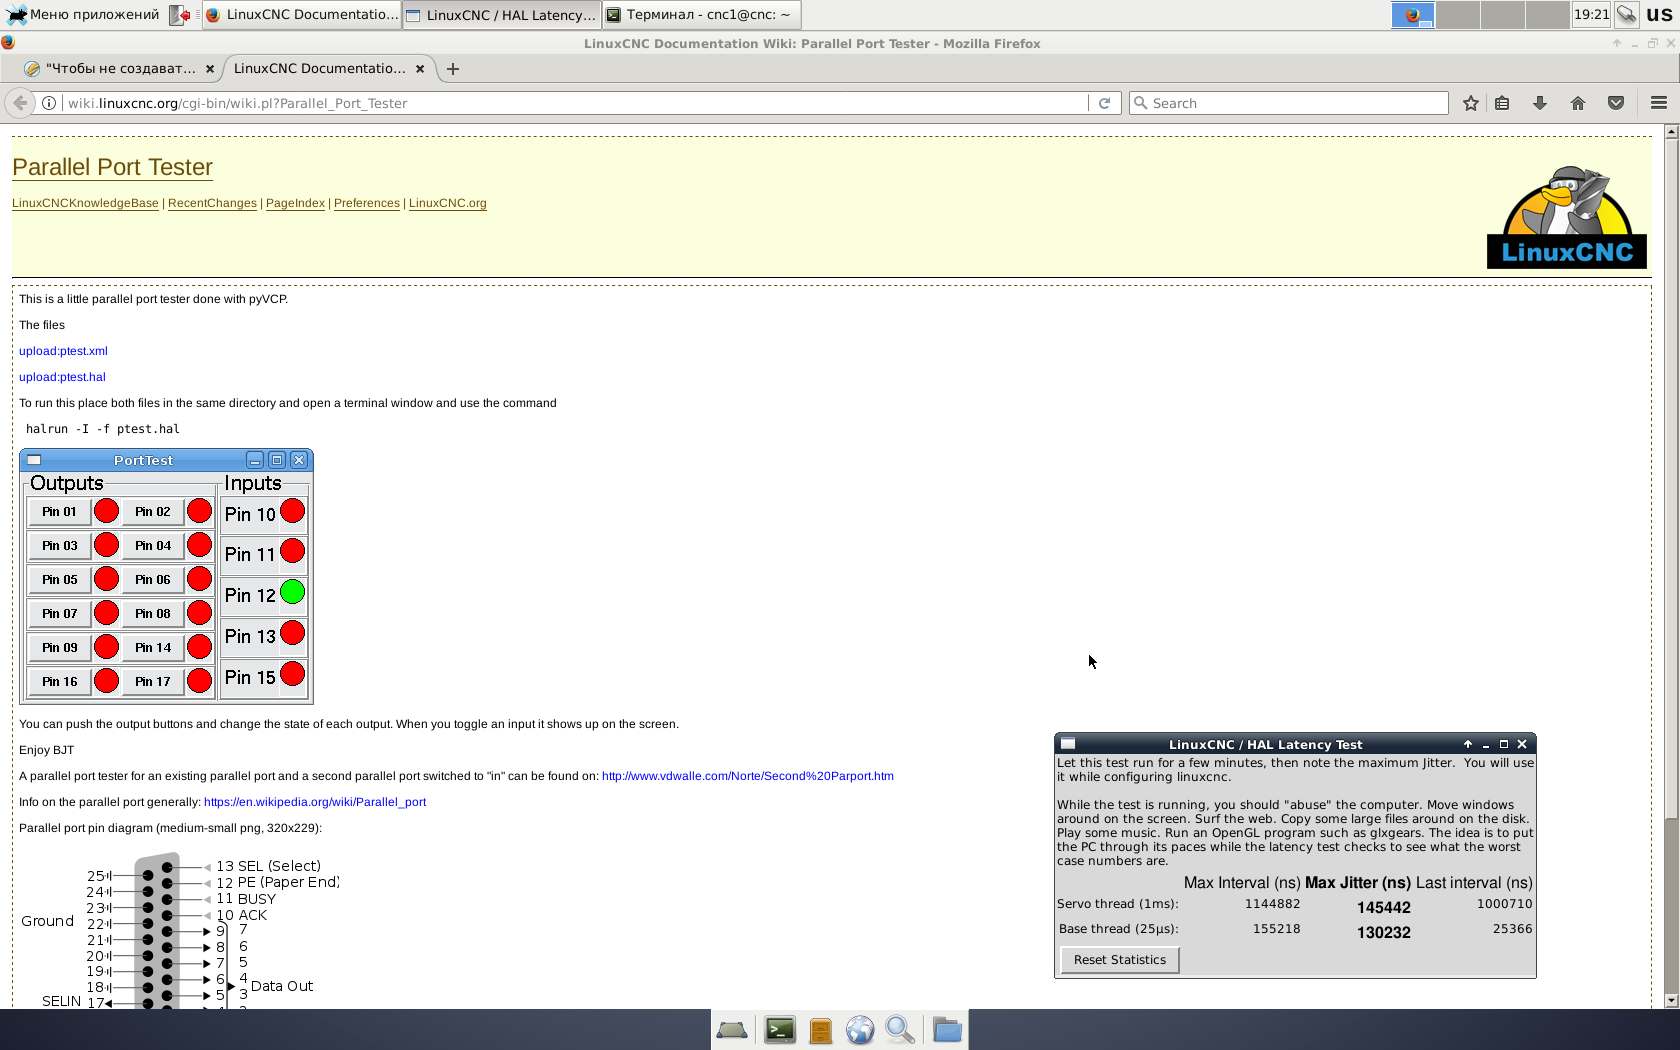Open the PageIndex link
Screen dimensions: 1680x1050
295,203
